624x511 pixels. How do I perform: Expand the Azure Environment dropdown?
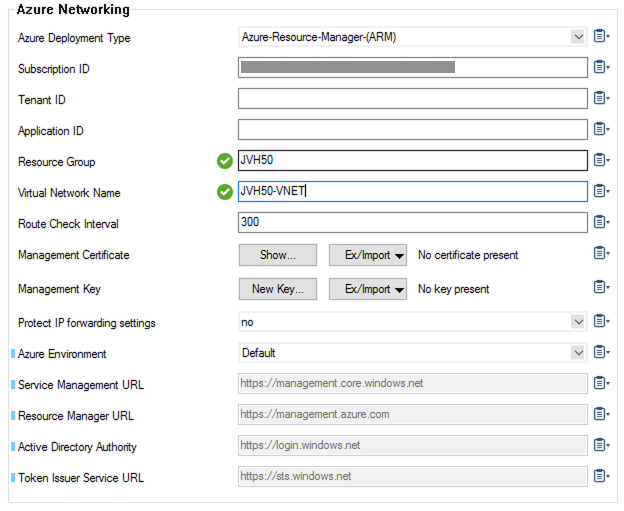(x=578, y=353)
